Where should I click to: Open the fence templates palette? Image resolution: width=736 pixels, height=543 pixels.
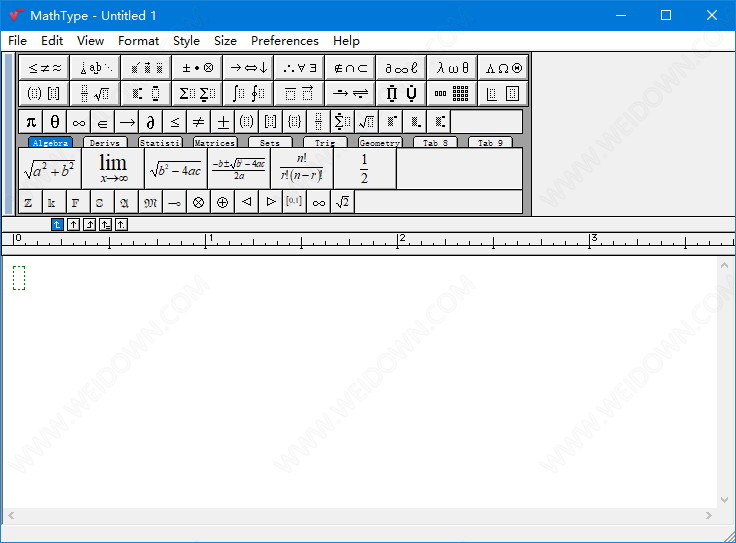click(x=45, y=93)
